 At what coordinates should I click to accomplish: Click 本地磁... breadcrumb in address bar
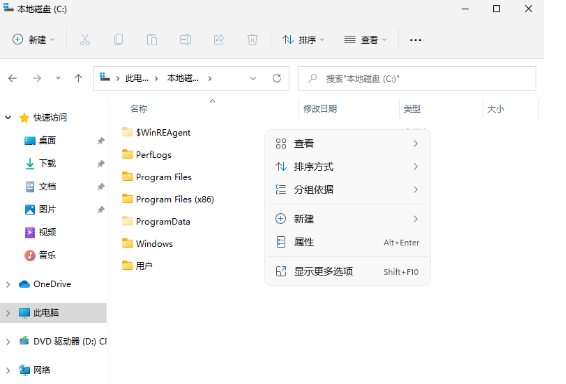[183, 78]
